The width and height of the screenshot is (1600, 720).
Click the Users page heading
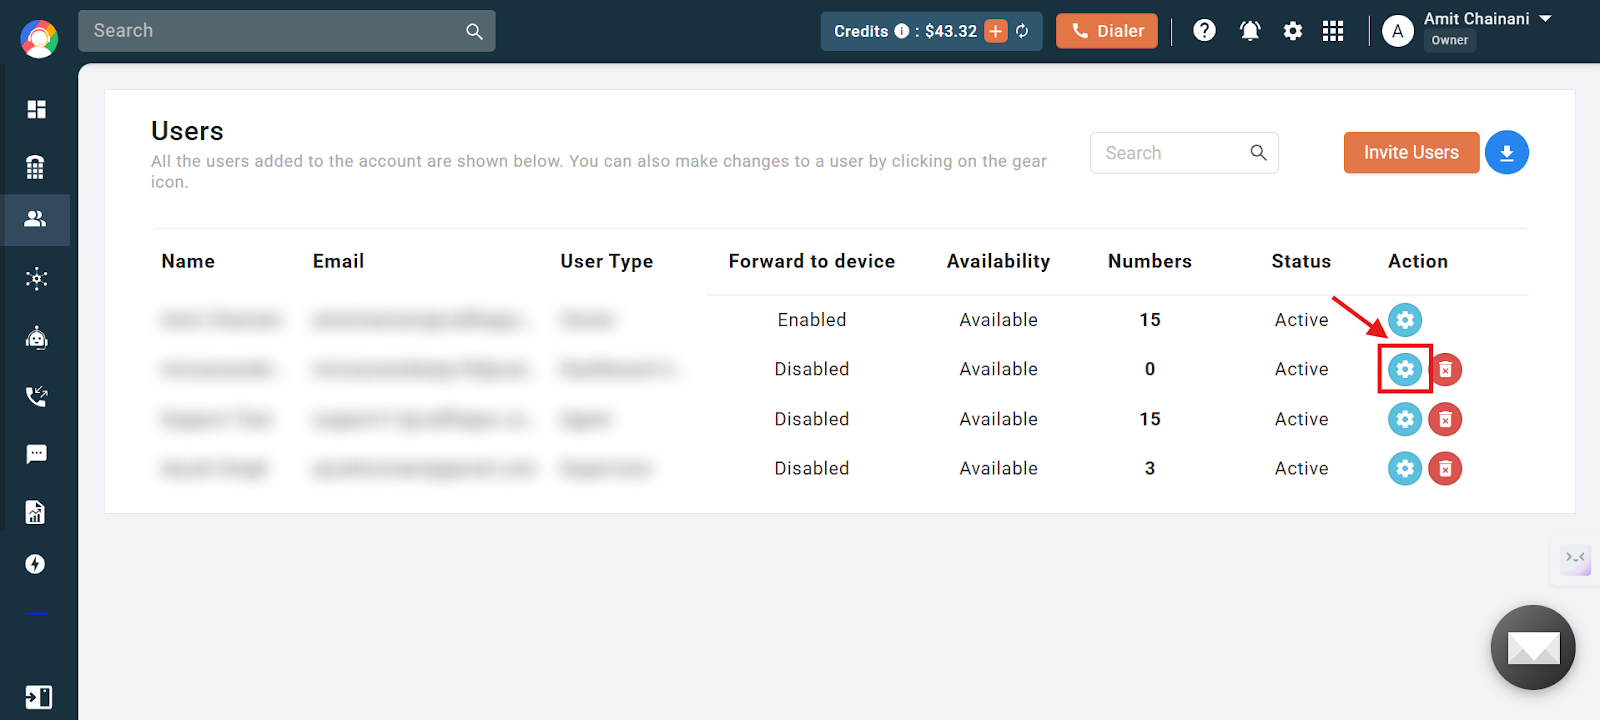coord(187,131)
